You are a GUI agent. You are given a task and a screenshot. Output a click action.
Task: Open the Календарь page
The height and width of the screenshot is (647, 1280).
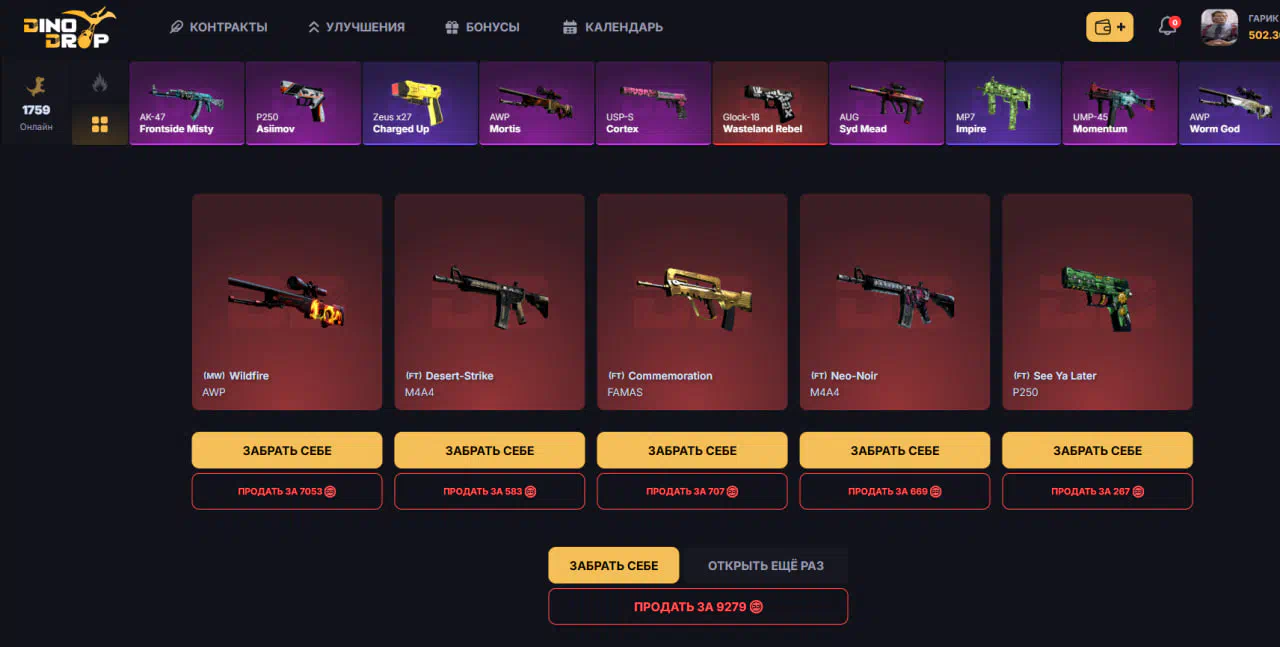coord(613,27)
